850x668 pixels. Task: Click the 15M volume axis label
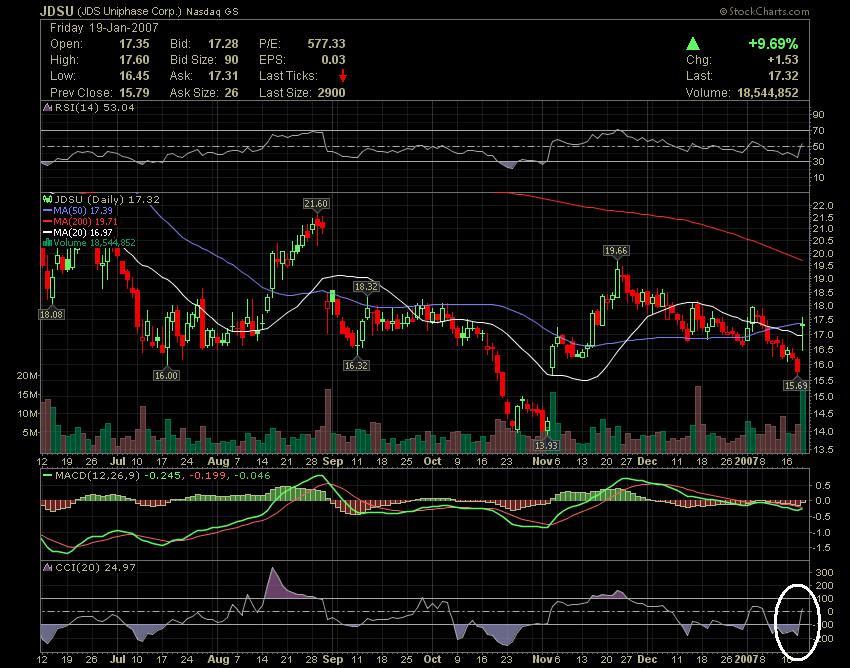coord(27,395)
